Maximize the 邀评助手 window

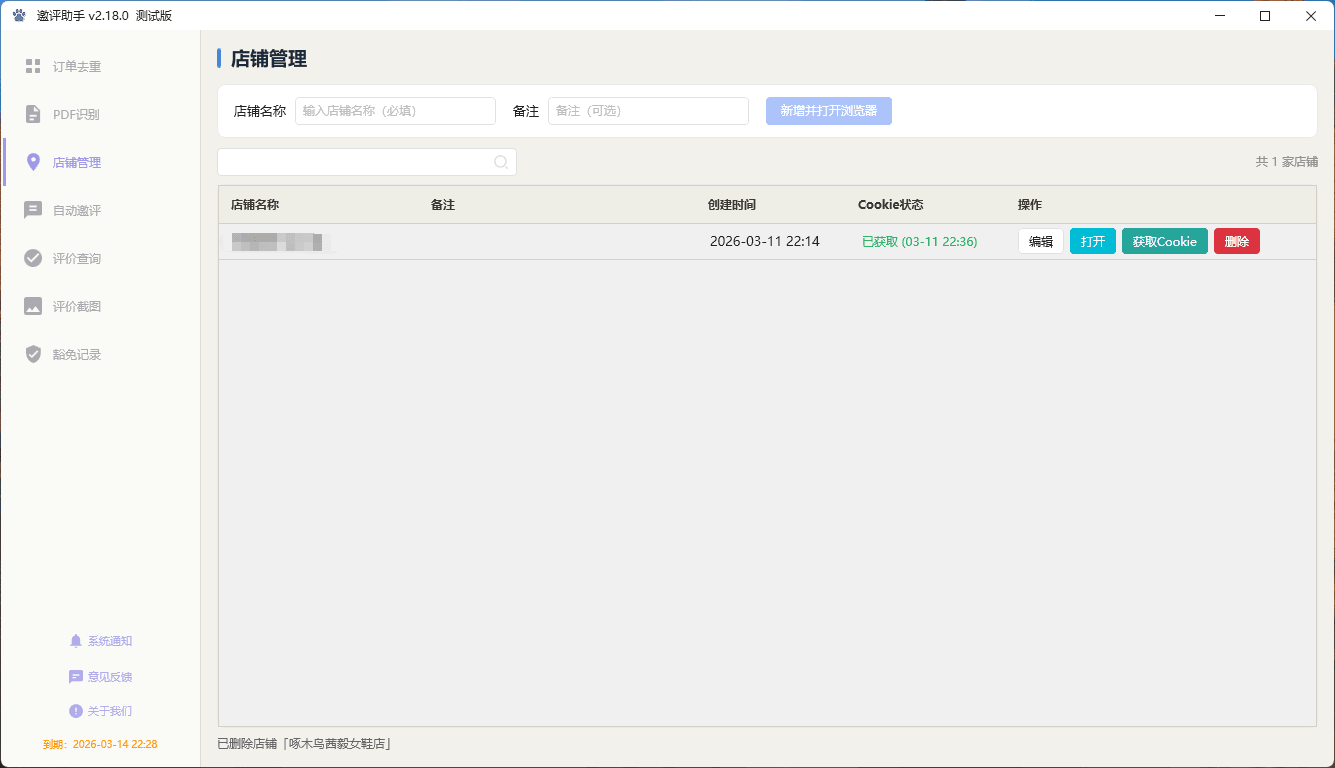point(1265,15)
